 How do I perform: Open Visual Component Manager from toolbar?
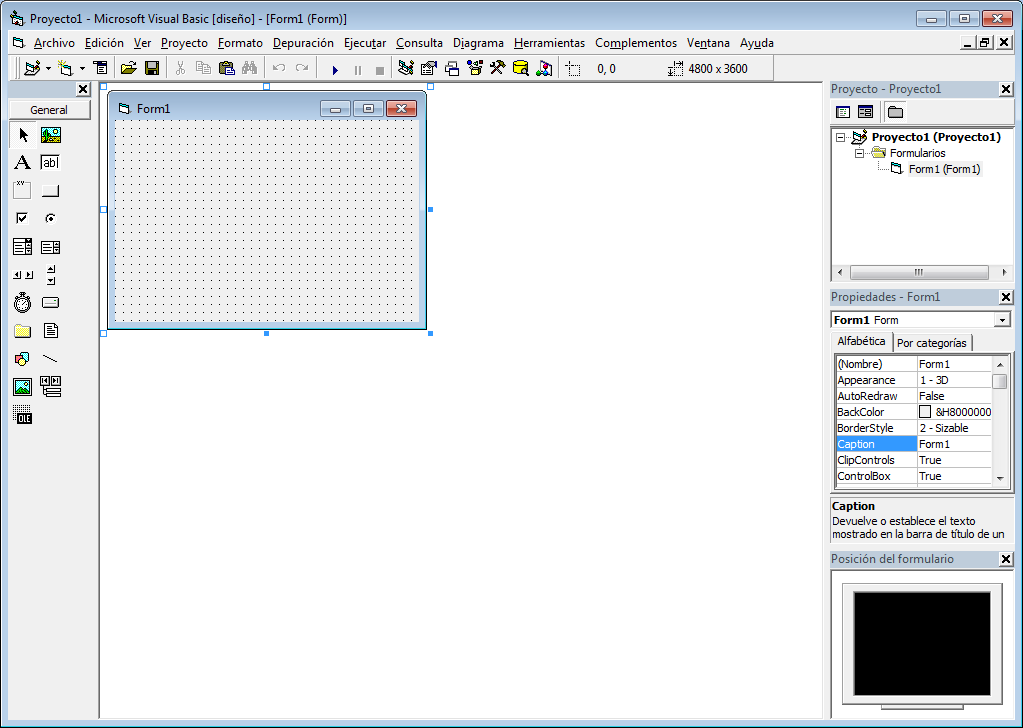point(544,68)
